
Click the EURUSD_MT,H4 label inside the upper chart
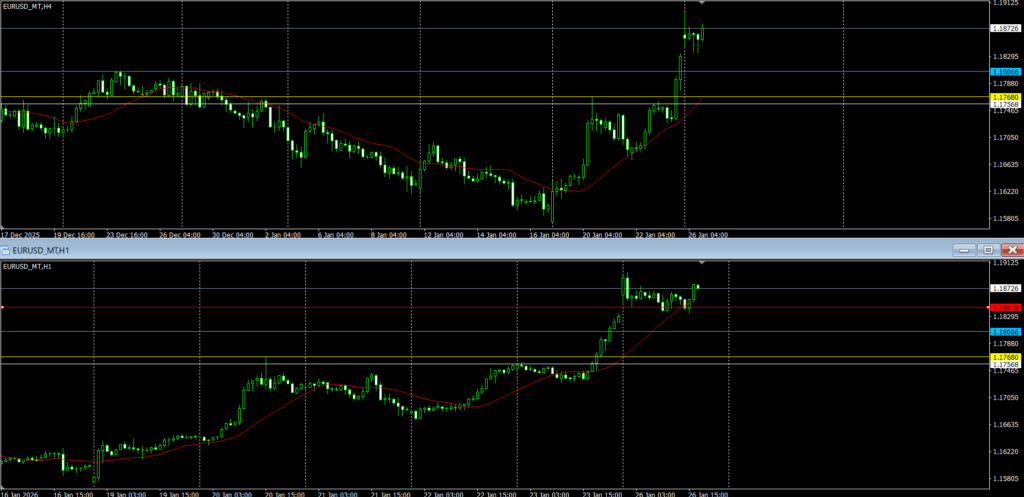[x=29, y=6]
